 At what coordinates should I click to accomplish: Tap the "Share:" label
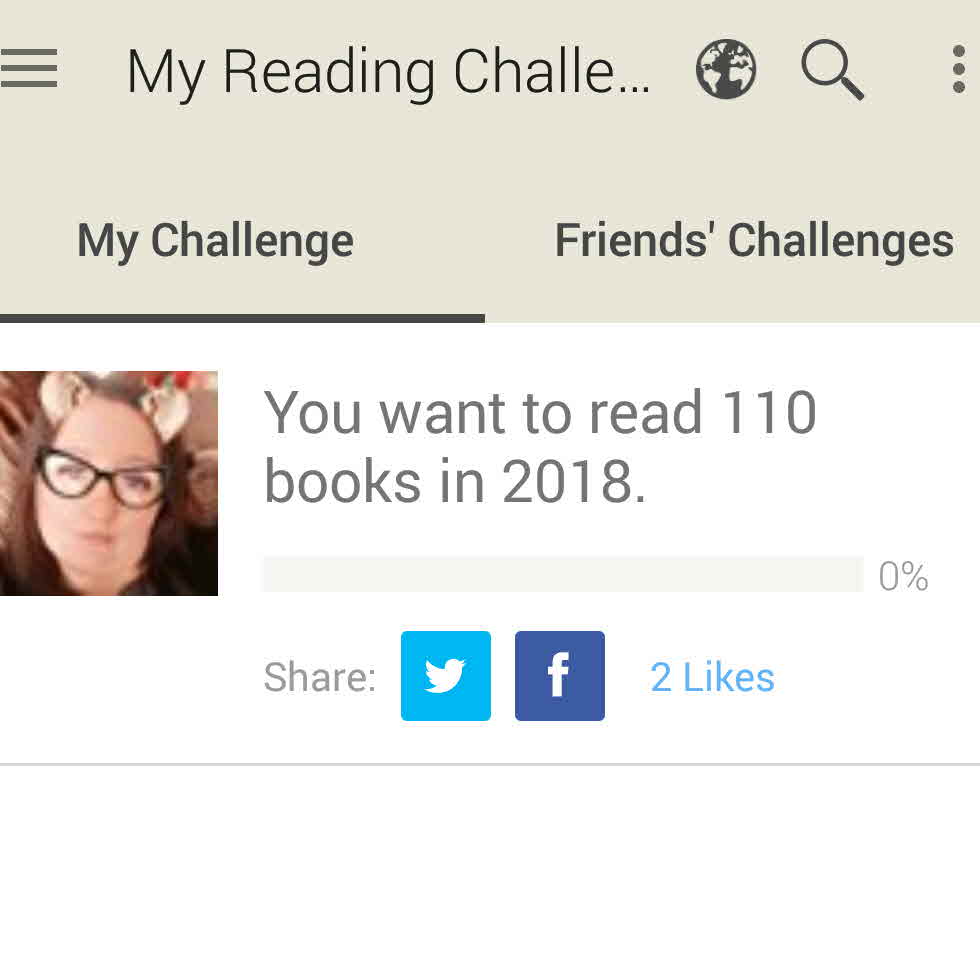(319, 678)
